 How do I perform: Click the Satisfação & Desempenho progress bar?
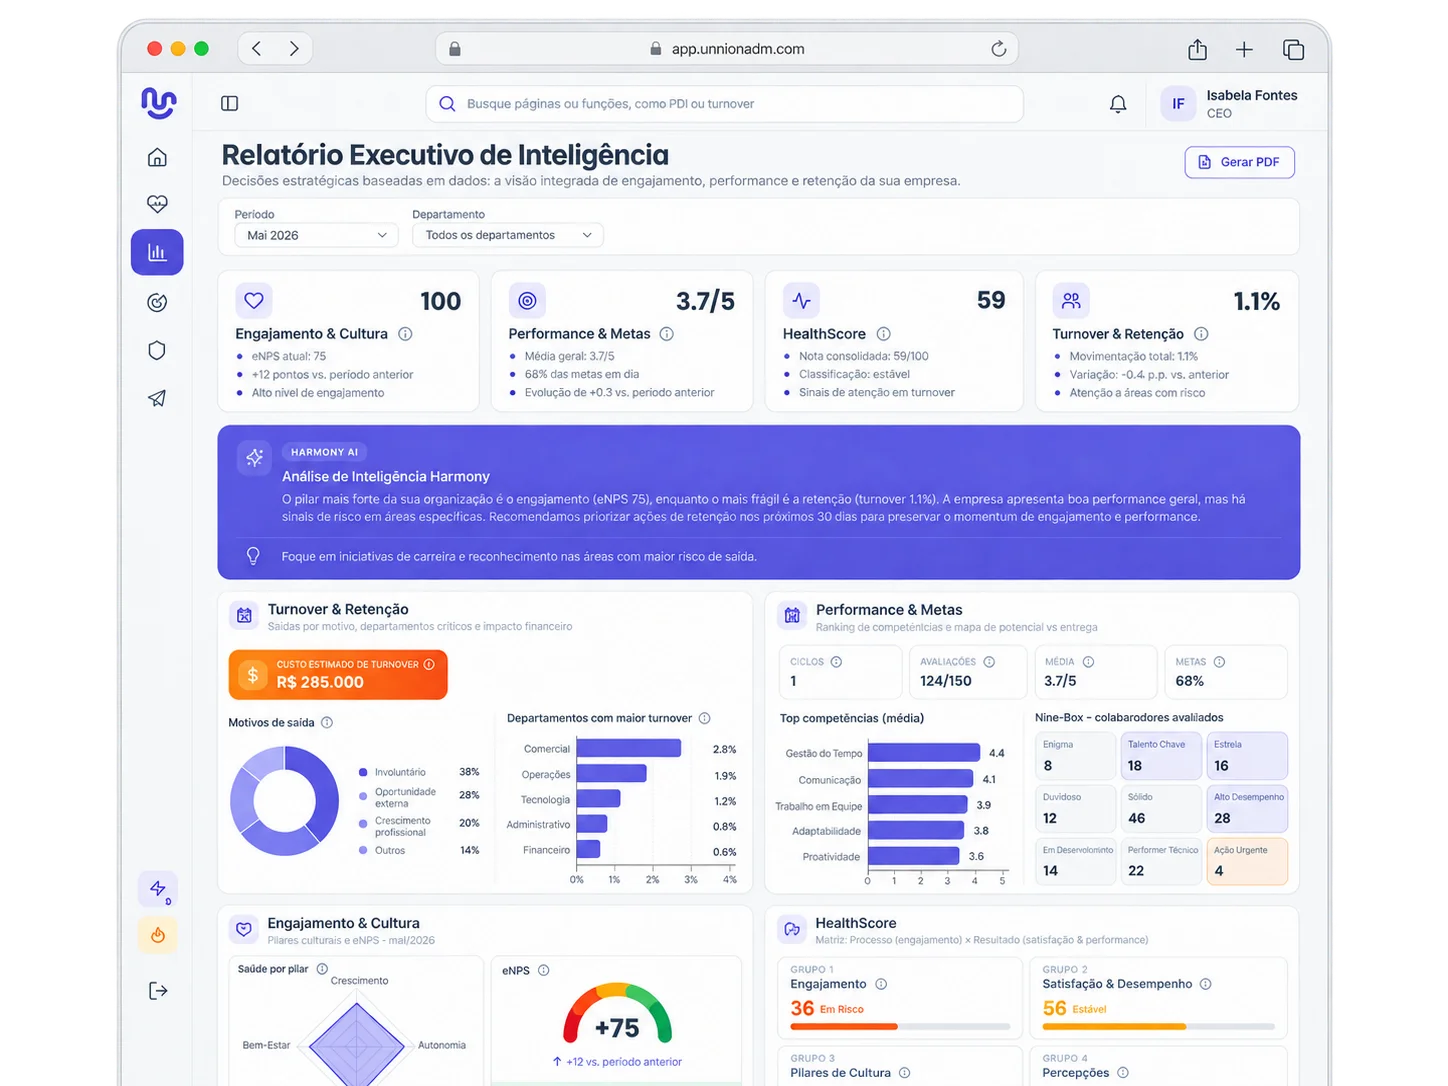tap(1158, 1026)
